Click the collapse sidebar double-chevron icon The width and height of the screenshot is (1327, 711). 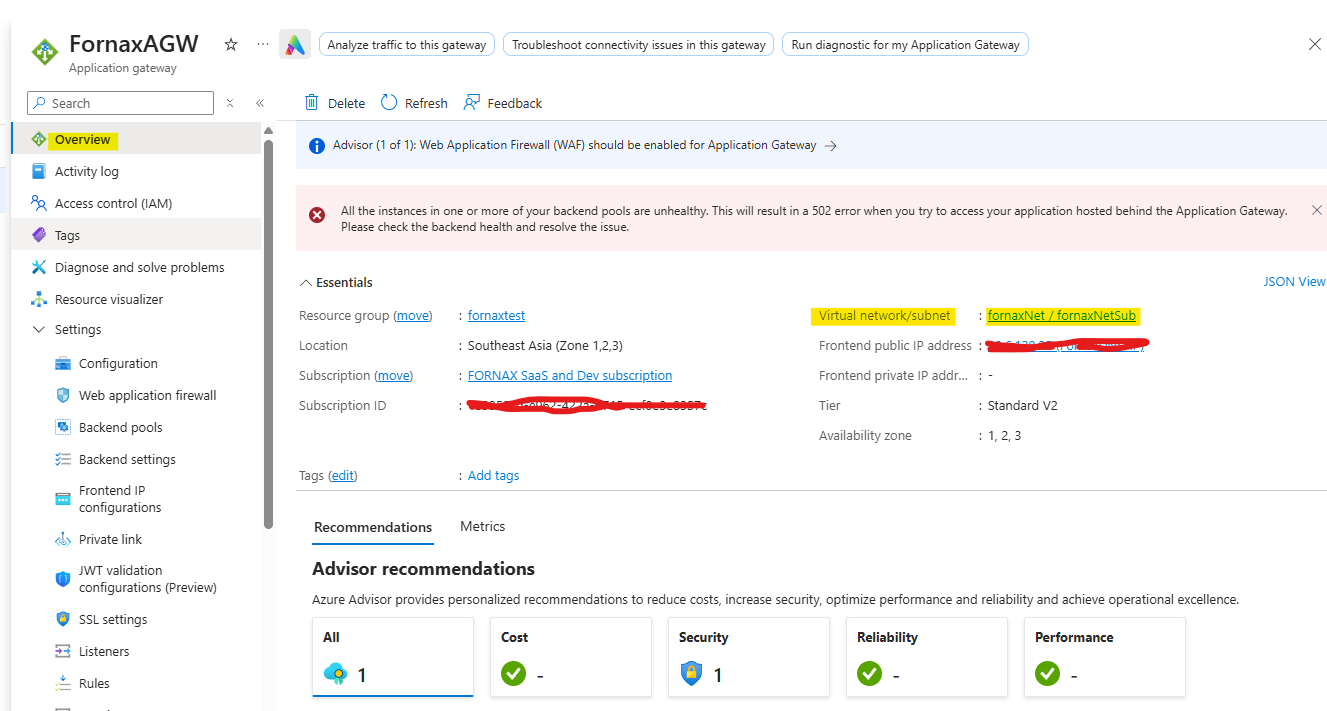pyautogui.click(x=260, y=103)
